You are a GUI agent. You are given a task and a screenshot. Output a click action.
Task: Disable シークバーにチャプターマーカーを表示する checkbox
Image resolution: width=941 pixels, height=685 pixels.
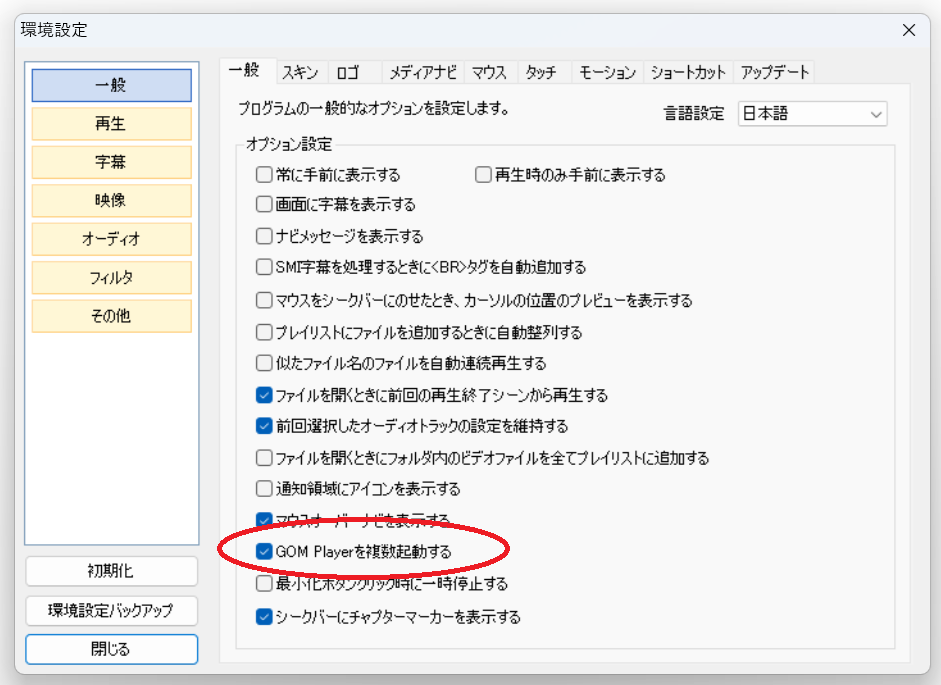coord(264,617)
